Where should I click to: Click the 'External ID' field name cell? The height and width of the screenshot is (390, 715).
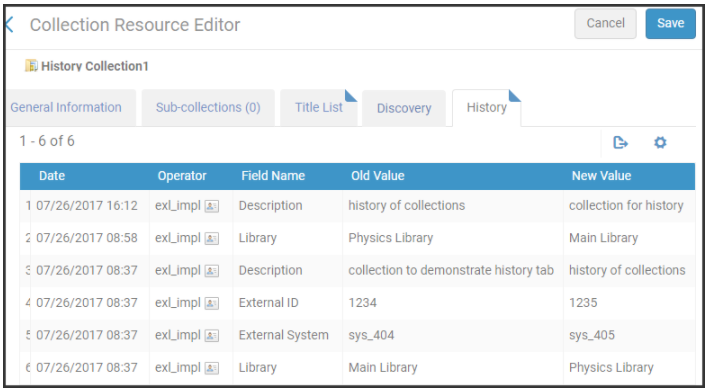pos(269,303)
